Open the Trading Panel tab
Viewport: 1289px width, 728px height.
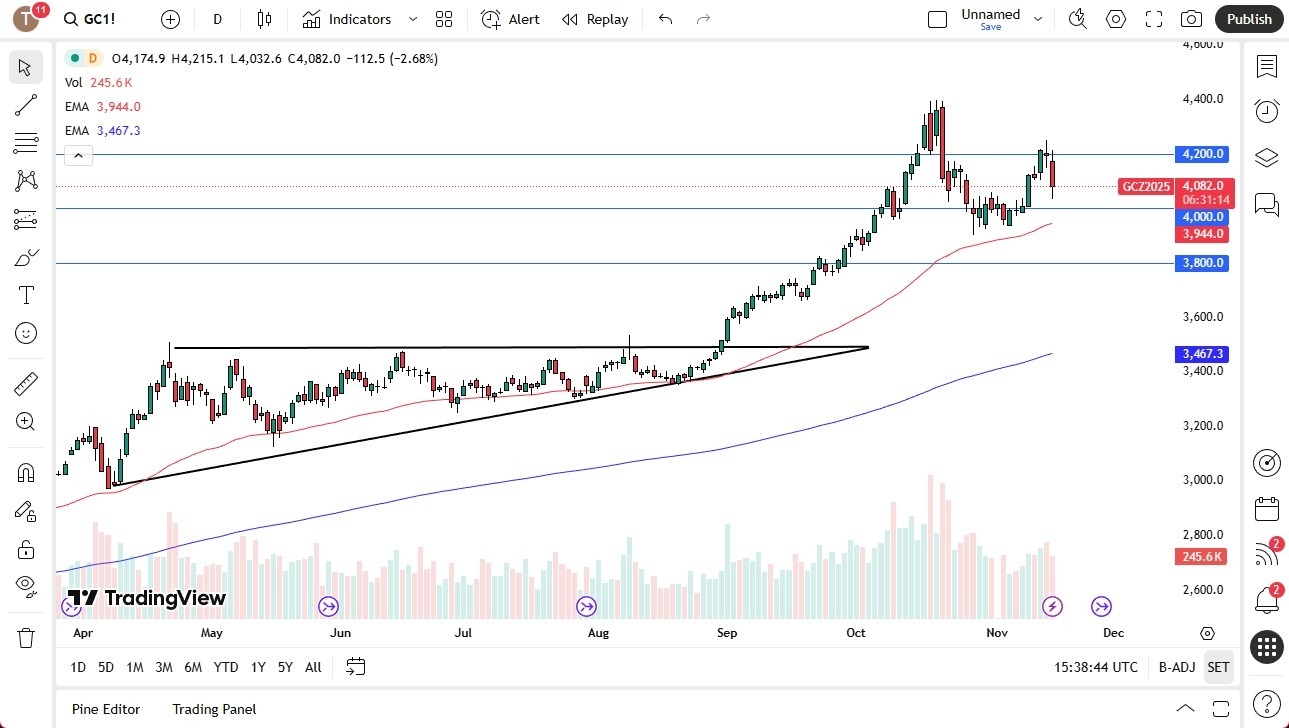[x=214, y=709]
